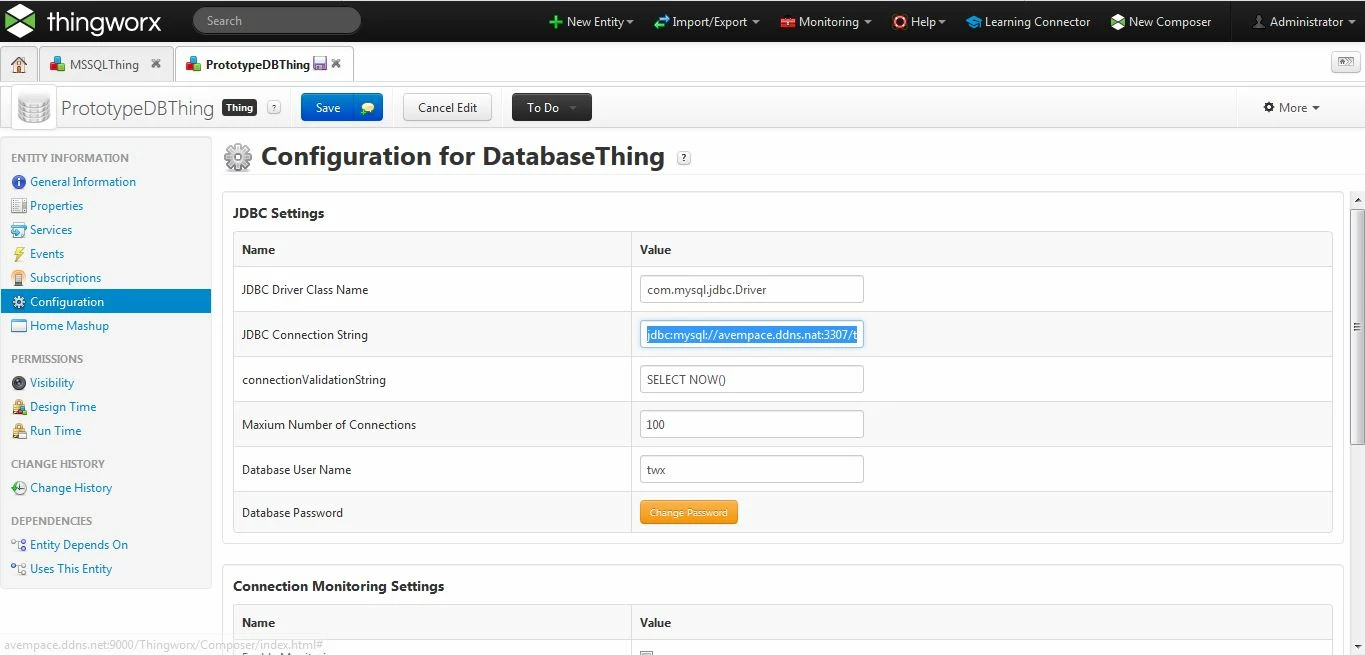Click the gear icon beside Configuration heading
This screenshot has width=1365, height=655.
(238, 157)
